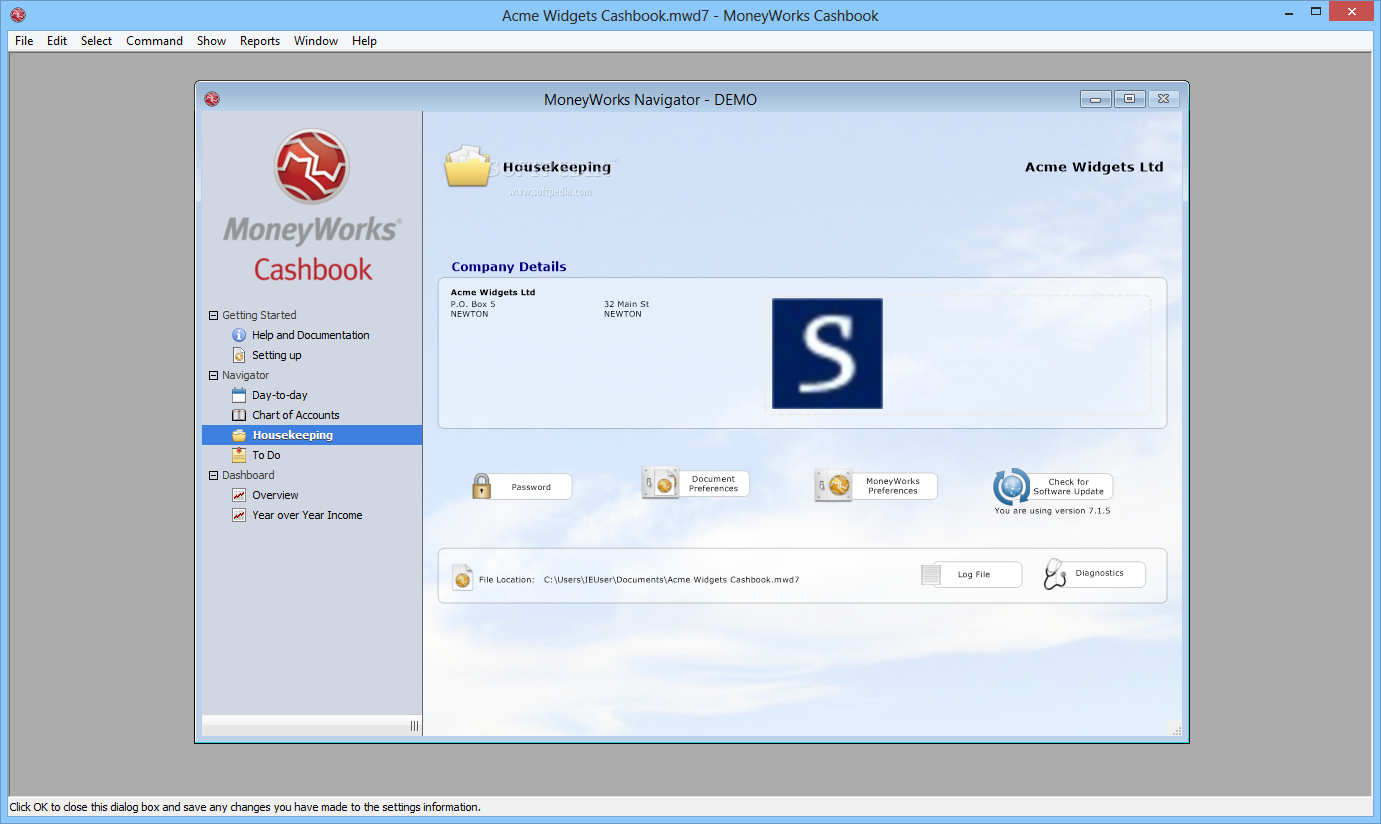Viewport: 1381px width, 824px height.
Task: Click the padlock icon next to Password
Action: click(x=482, y=486)
